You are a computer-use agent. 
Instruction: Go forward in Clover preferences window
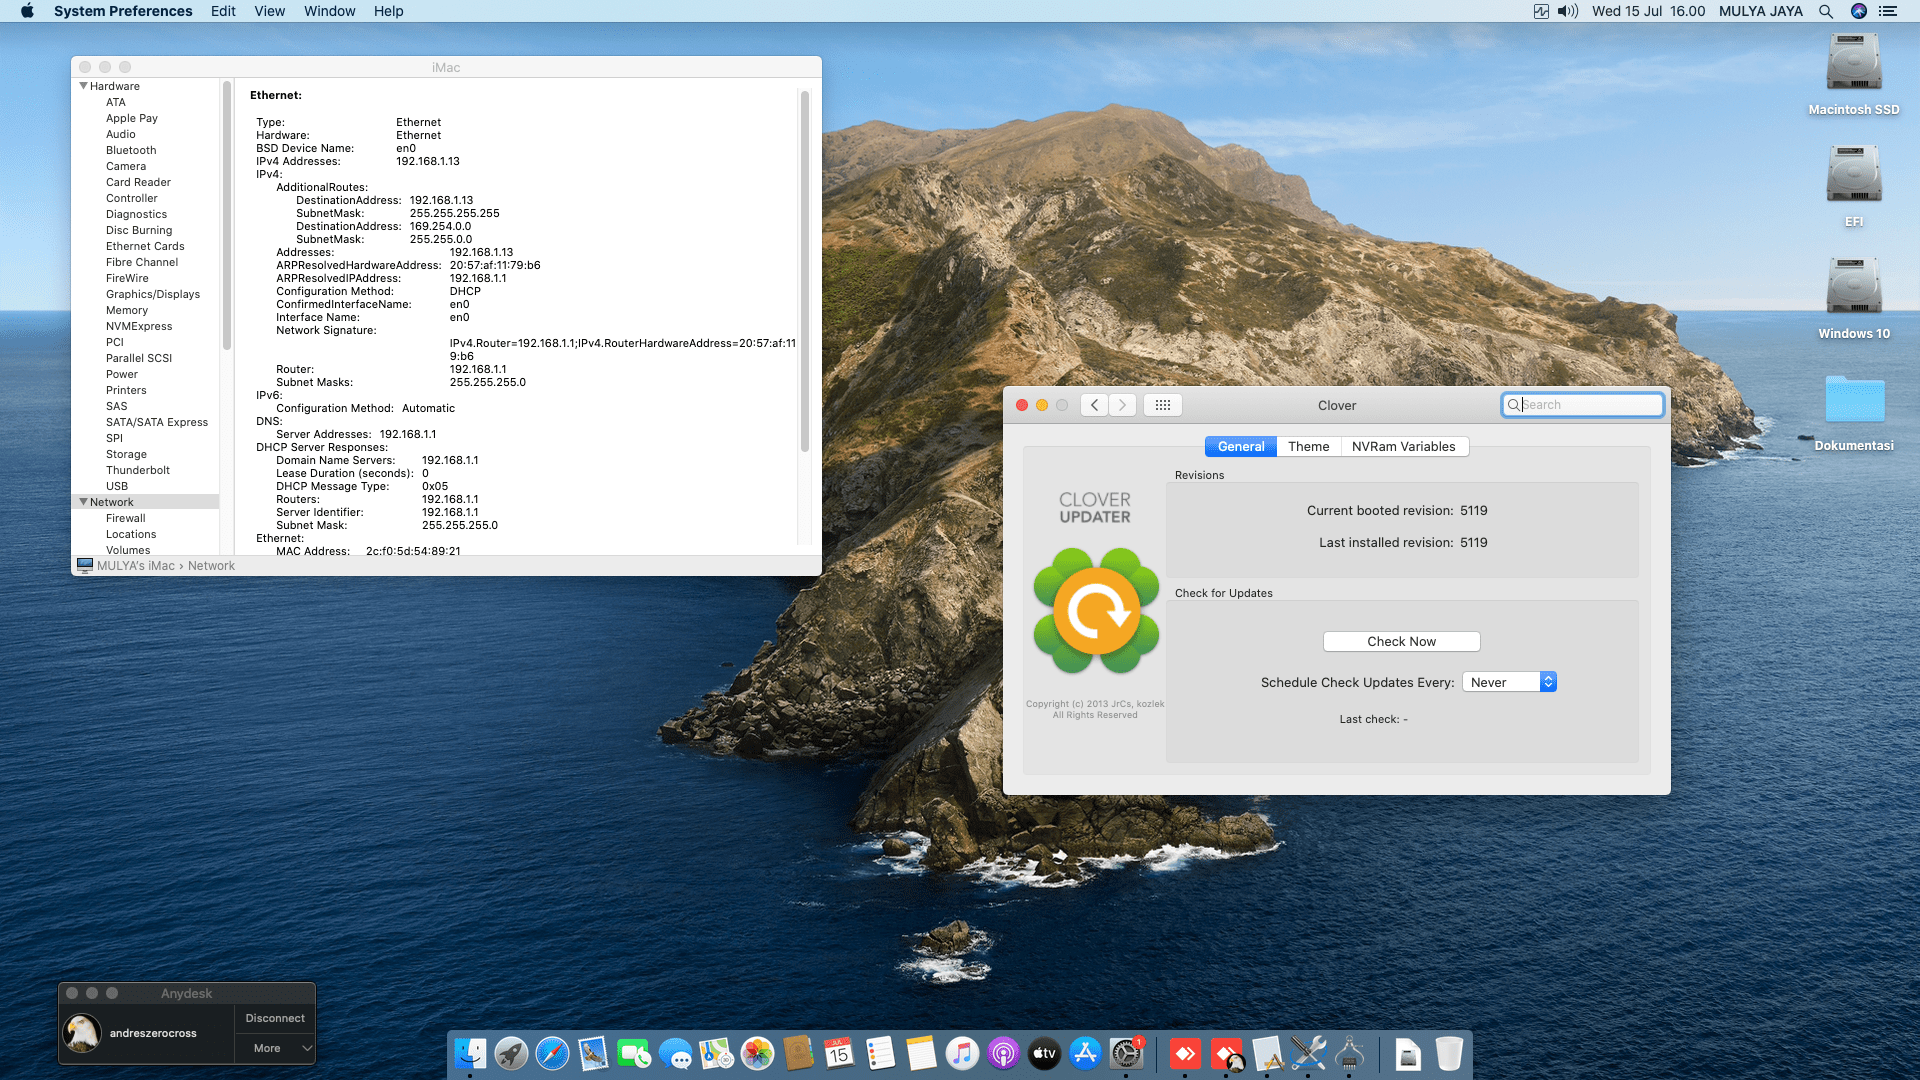click(1122, 405)
